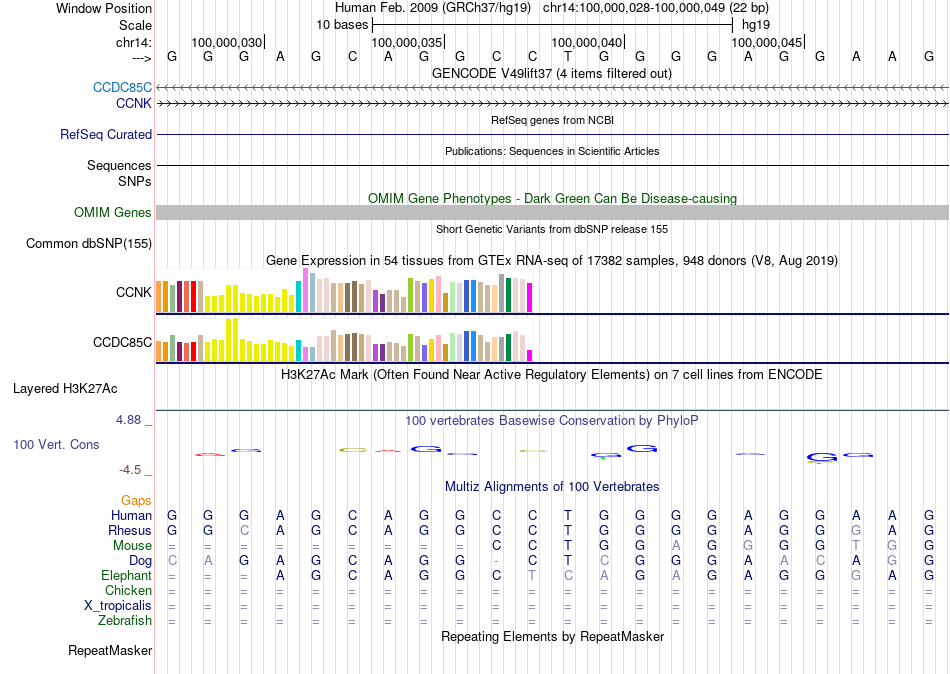Click the tallest violet bar in CCNK chart
Screen dimensions: 950x674
(x=305, y=290)
